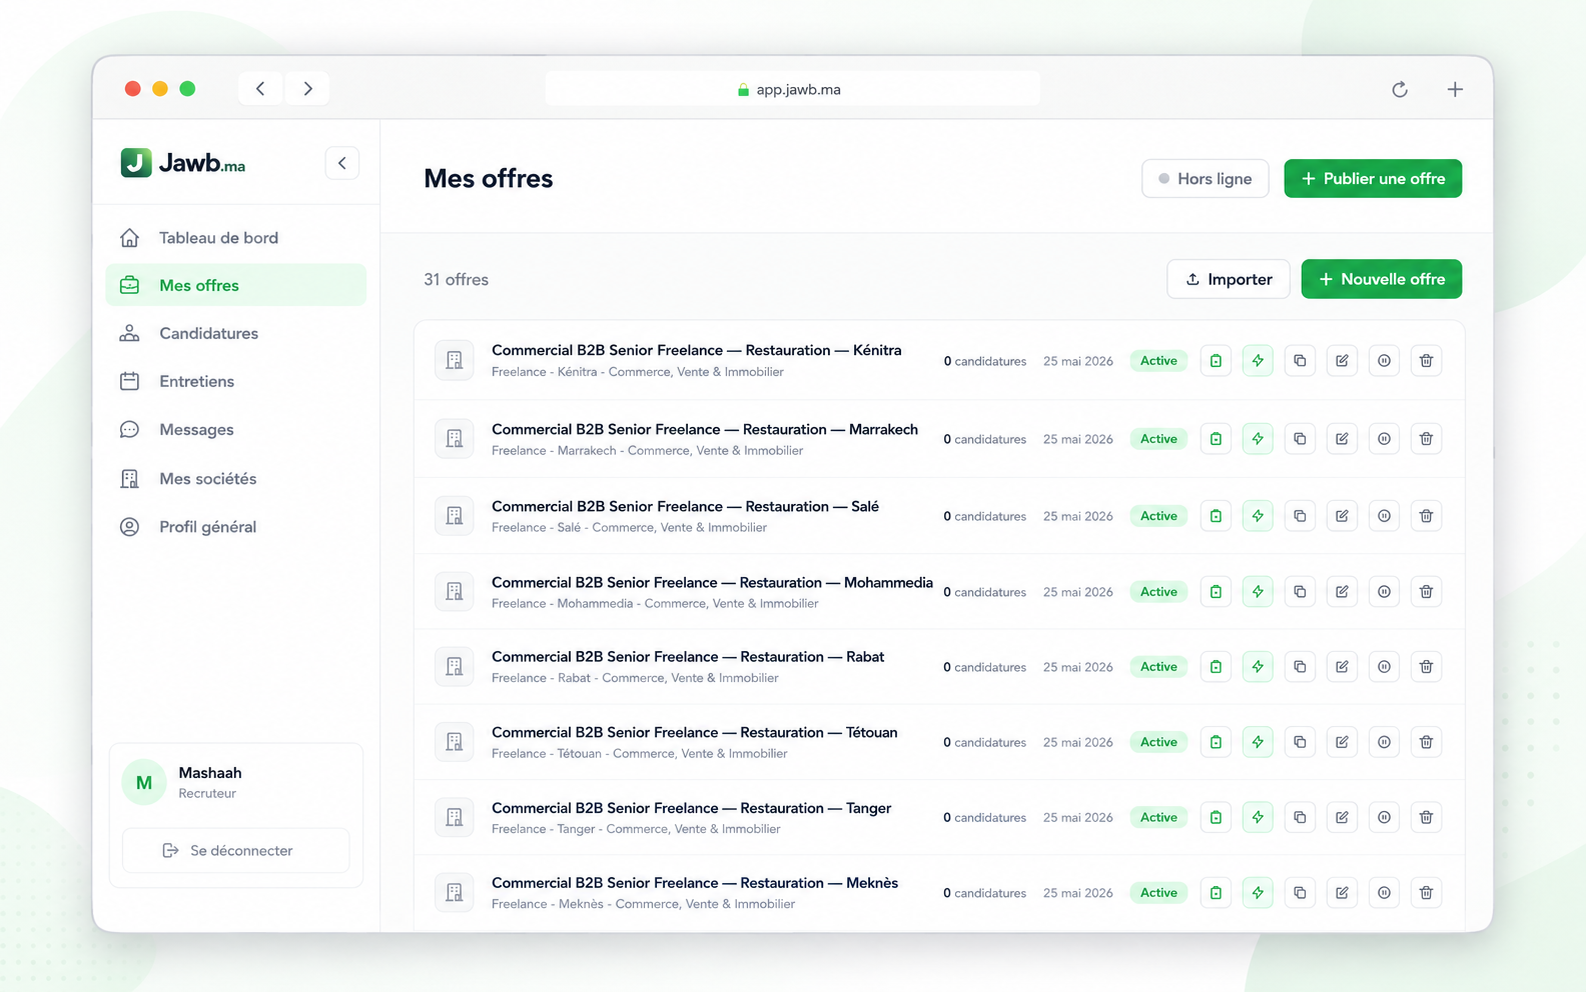Pause the Meknès offer
1586x992 pixels.
click(x=1384, y=893)
